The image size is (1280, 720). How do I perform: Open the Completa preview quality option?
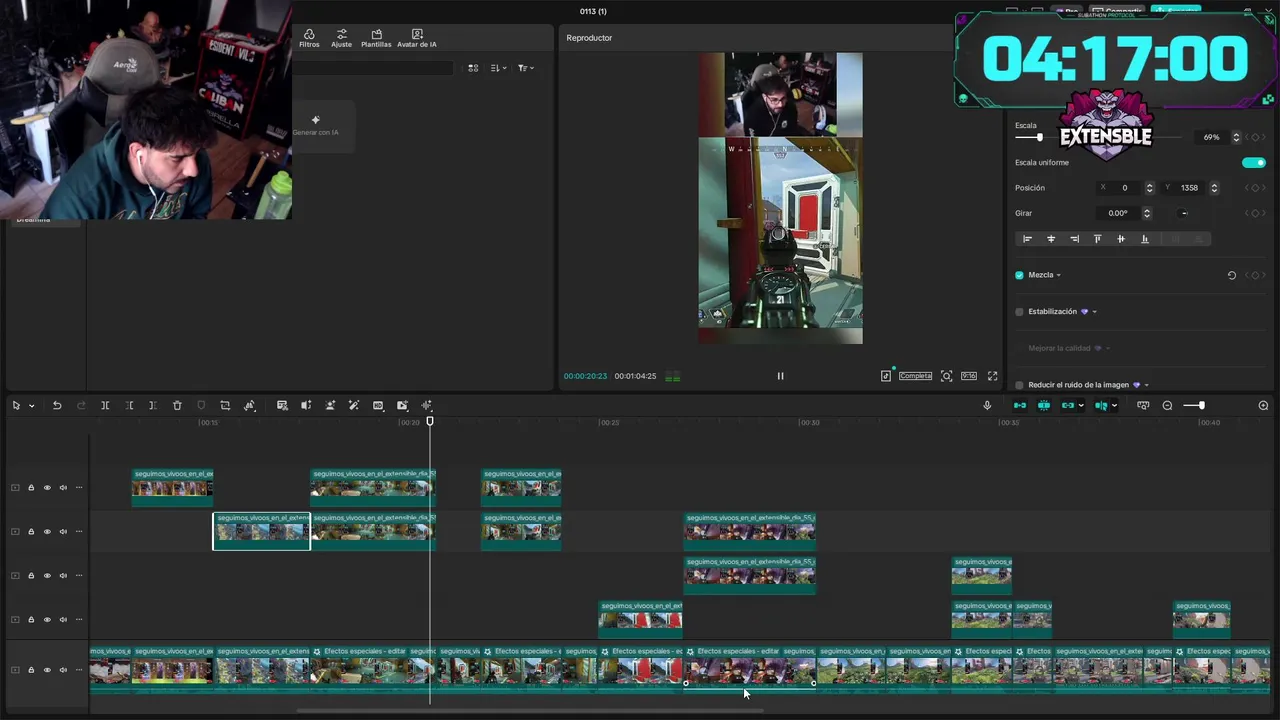tap(915, 376)
